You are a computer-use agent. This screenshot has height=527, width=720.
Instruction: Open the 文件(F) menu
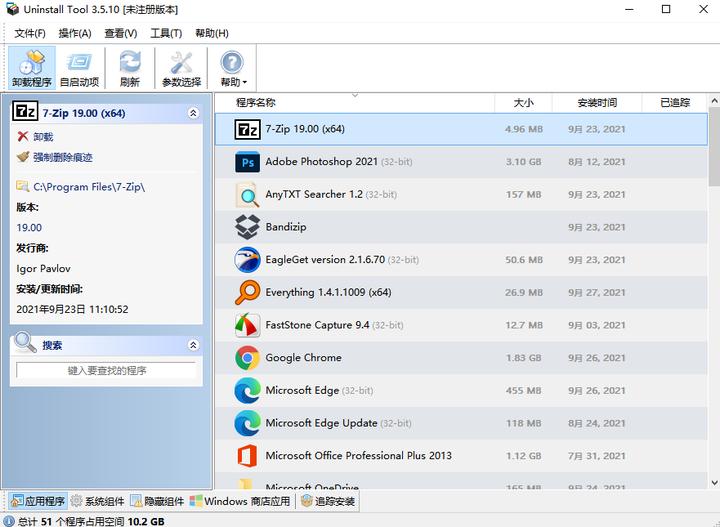[x=30, y=33]
